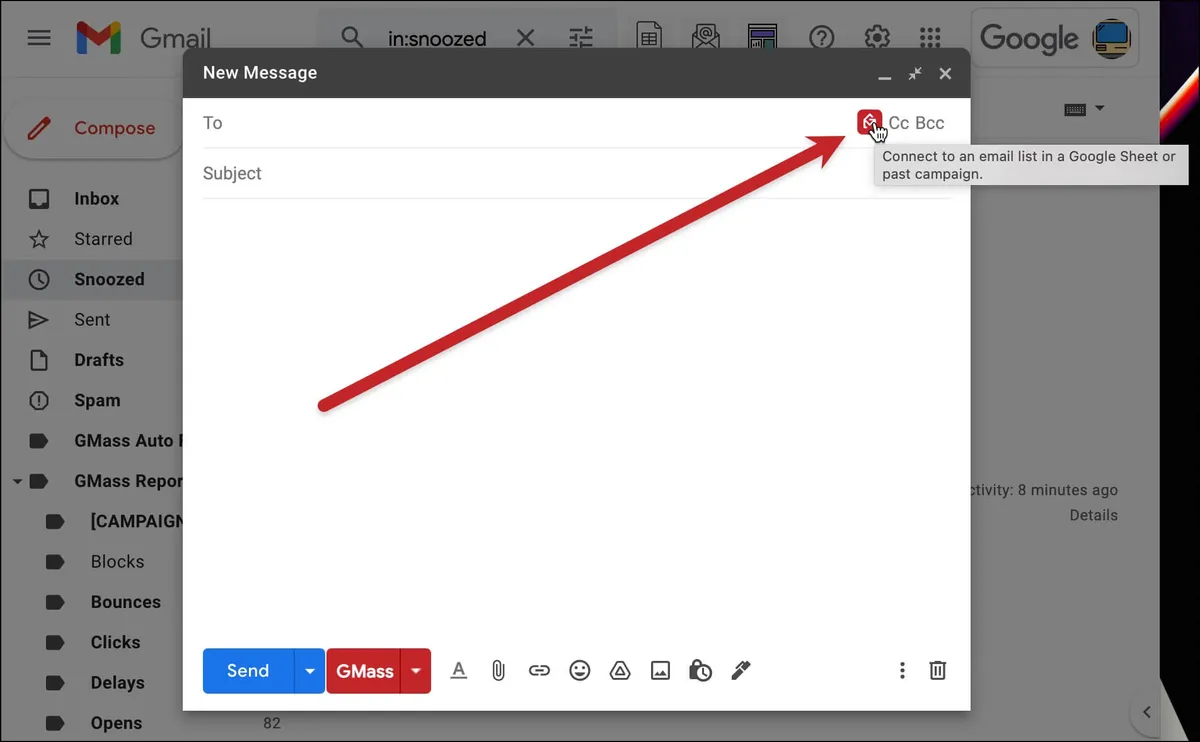Pop out the New Message window to full screen

click(915, 73)
